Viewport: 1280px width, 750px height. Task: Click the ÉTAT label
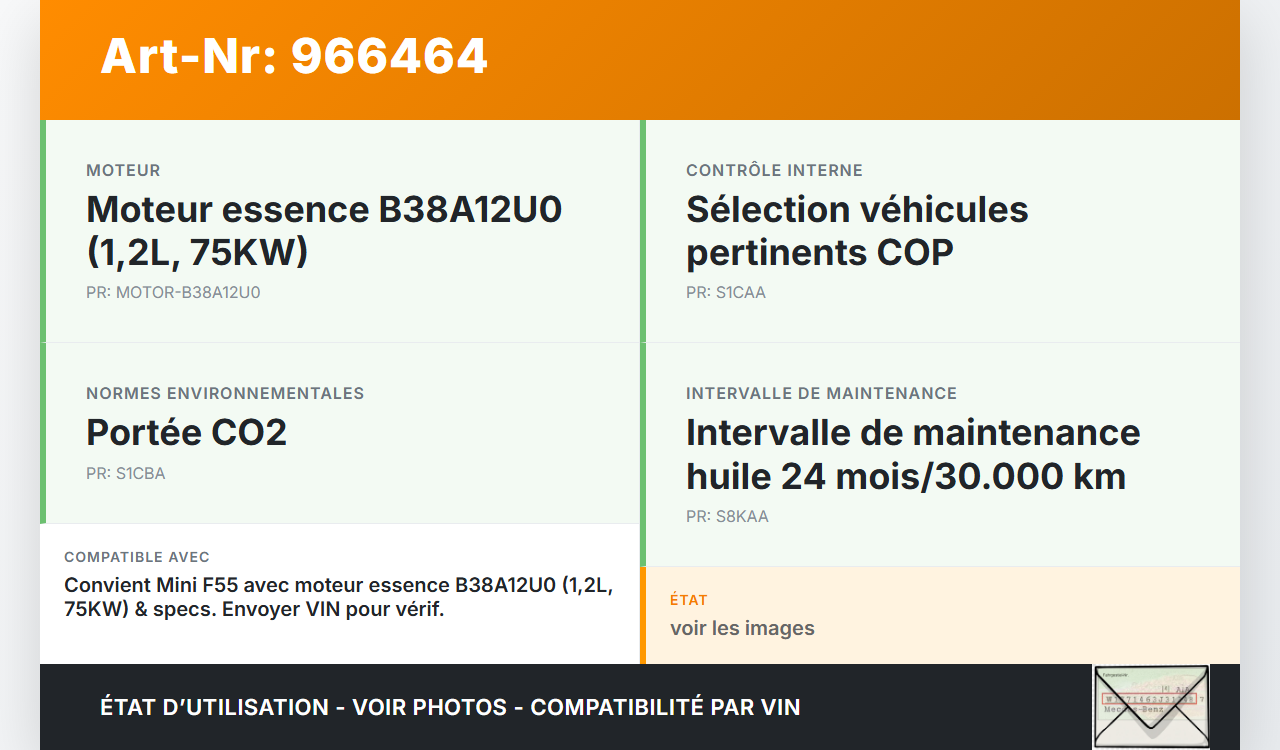[689, 600]
